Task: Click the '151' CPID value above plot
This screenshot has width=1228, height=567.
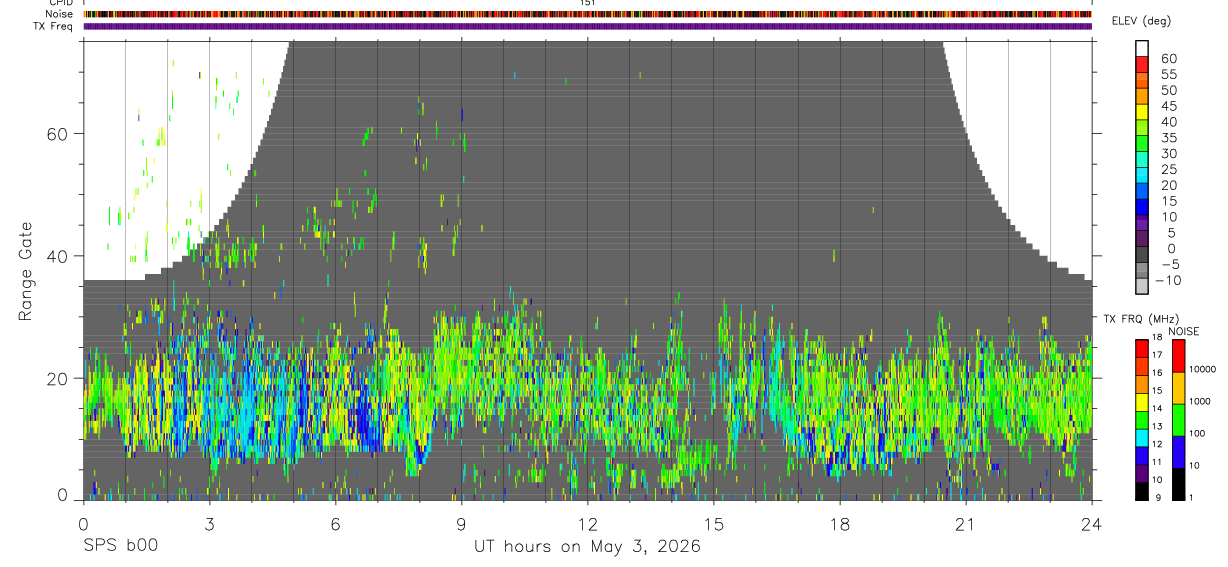Action: coord(587,4)
